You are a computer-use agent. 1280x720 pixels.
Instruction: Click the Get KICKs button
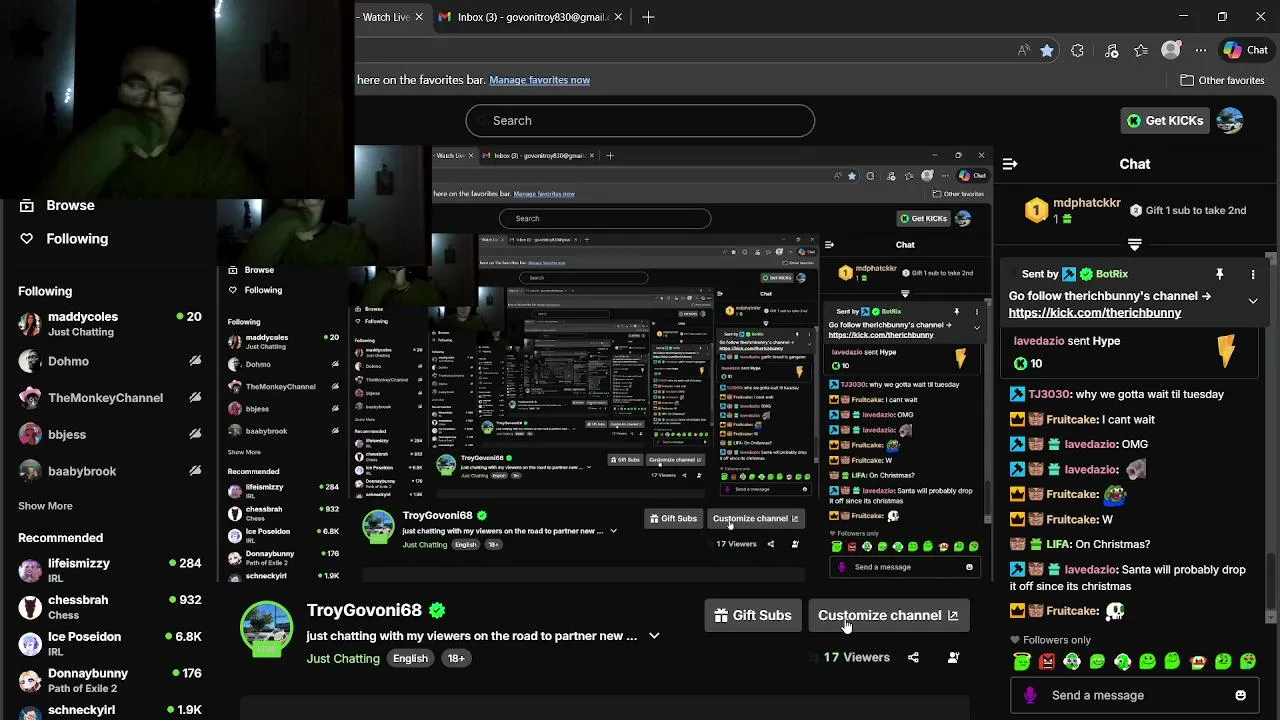[x=1166, y=120]
